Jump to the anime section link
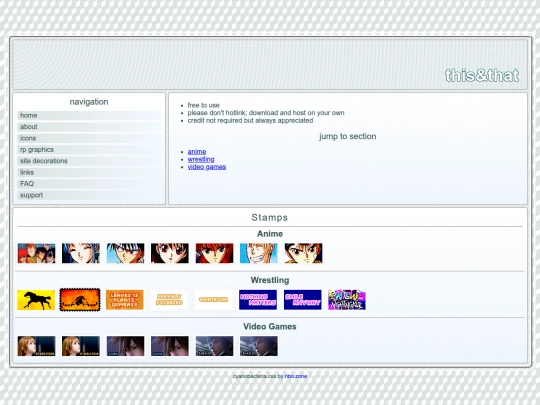This screenshot has height=405, width=540. pyautogui.click(x=197, y=152)
